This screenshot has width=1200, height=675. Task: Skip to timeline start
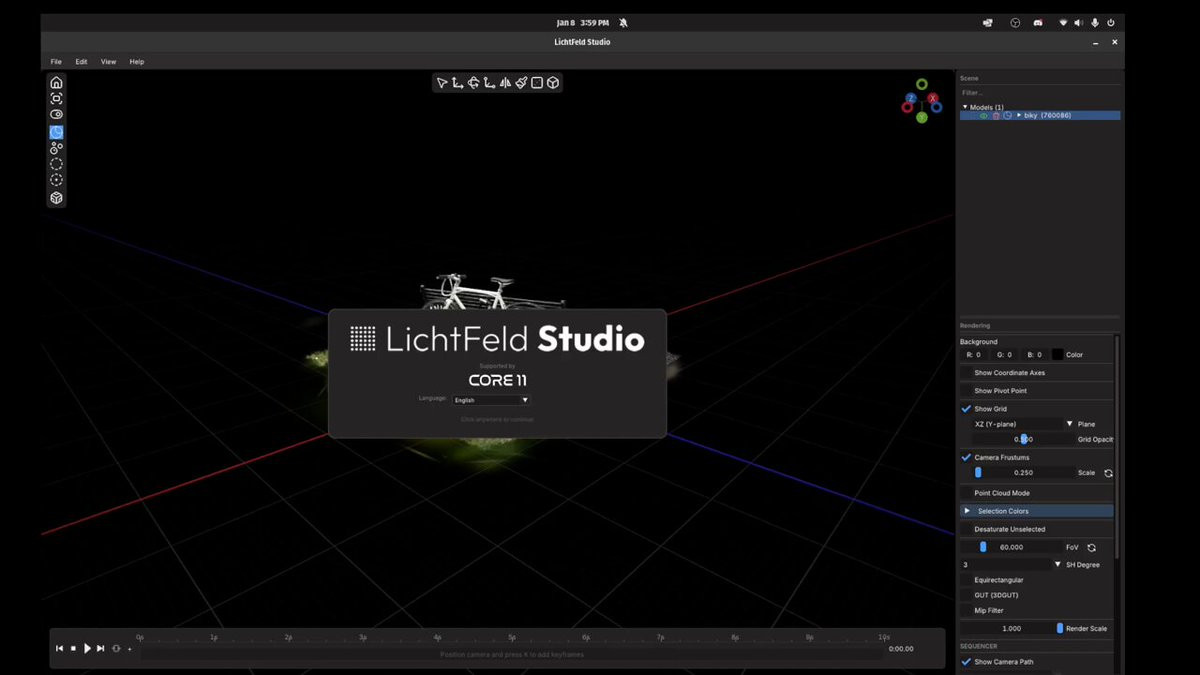click(59, 649)
